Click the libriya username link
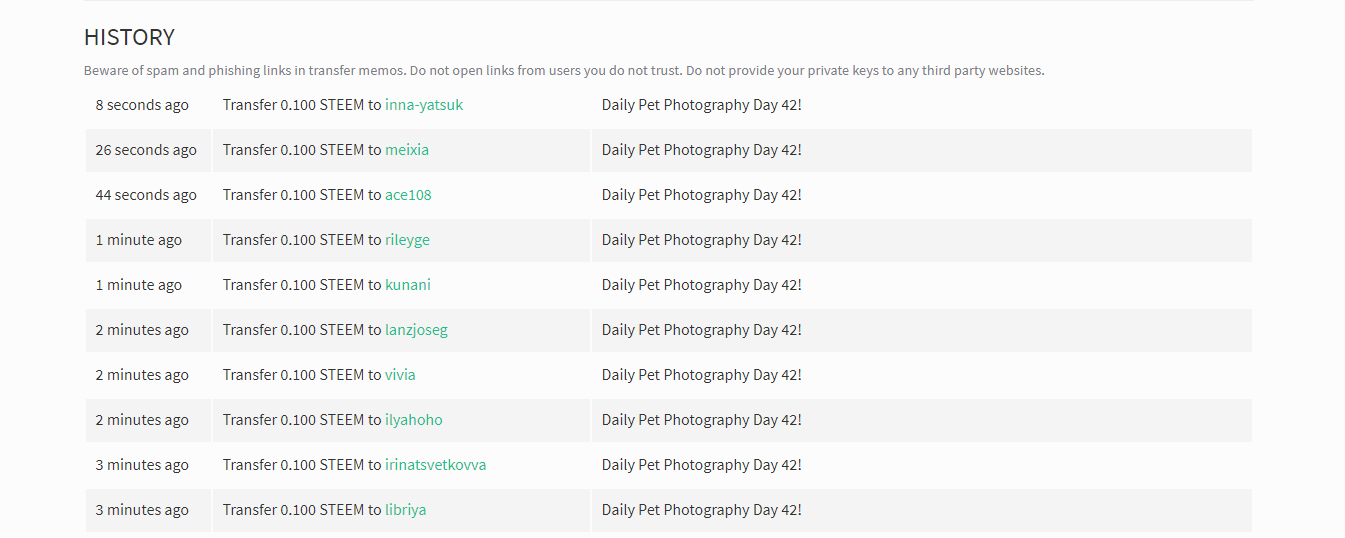 click(x=405, y=510)
